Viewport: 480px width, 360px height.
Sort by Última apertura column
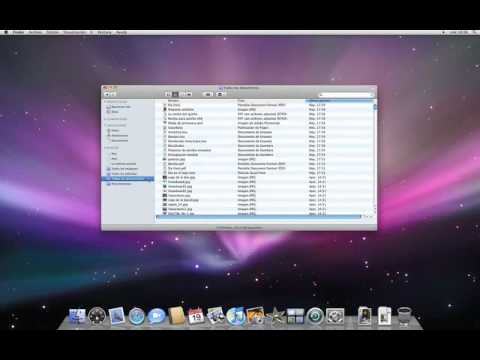point(339,101)
